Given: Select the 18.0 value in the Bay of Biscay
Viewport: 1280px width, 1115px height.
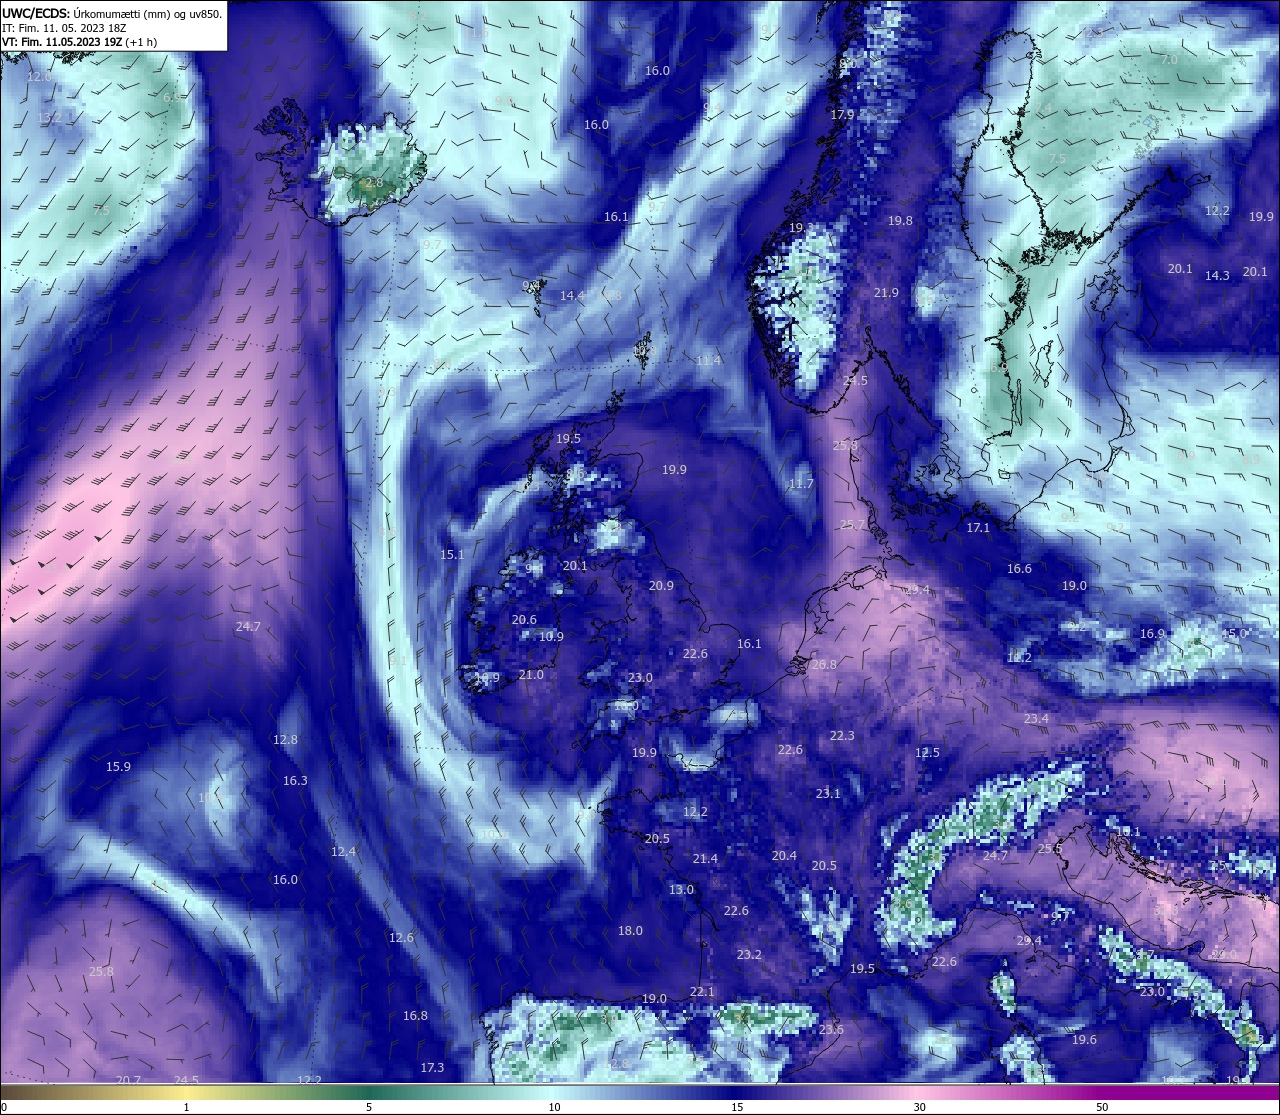Looking at the screenshot, I should [630, 931].
